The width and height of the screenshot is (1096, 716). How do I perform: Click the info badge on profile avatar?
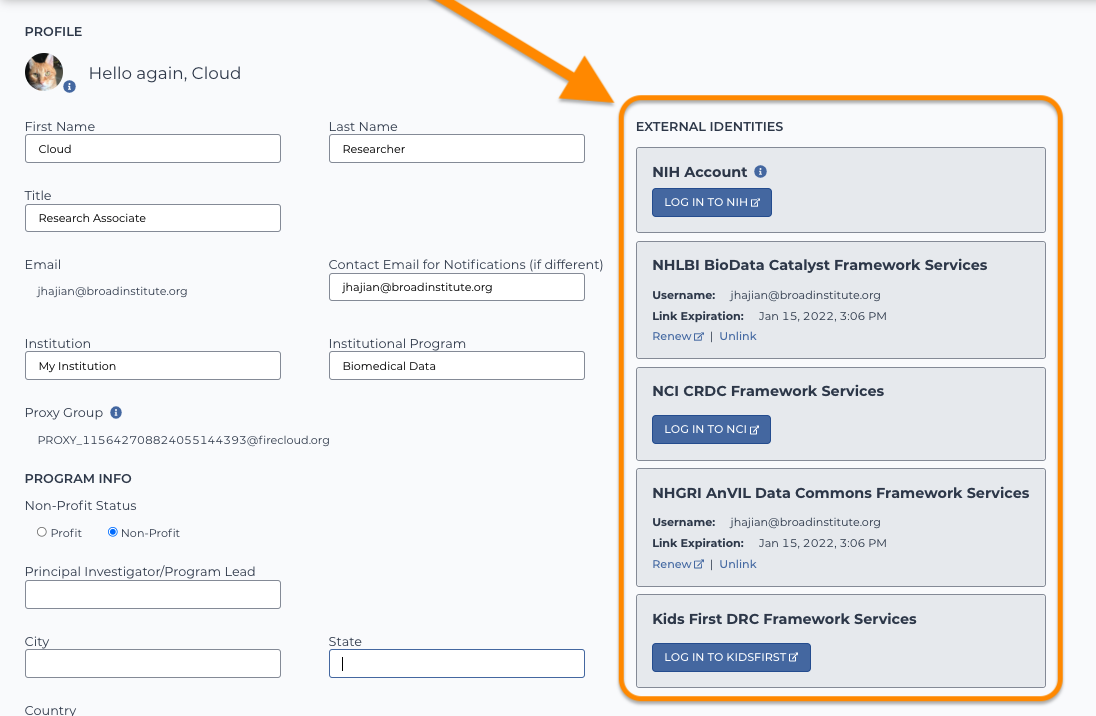tap(69, 87)
